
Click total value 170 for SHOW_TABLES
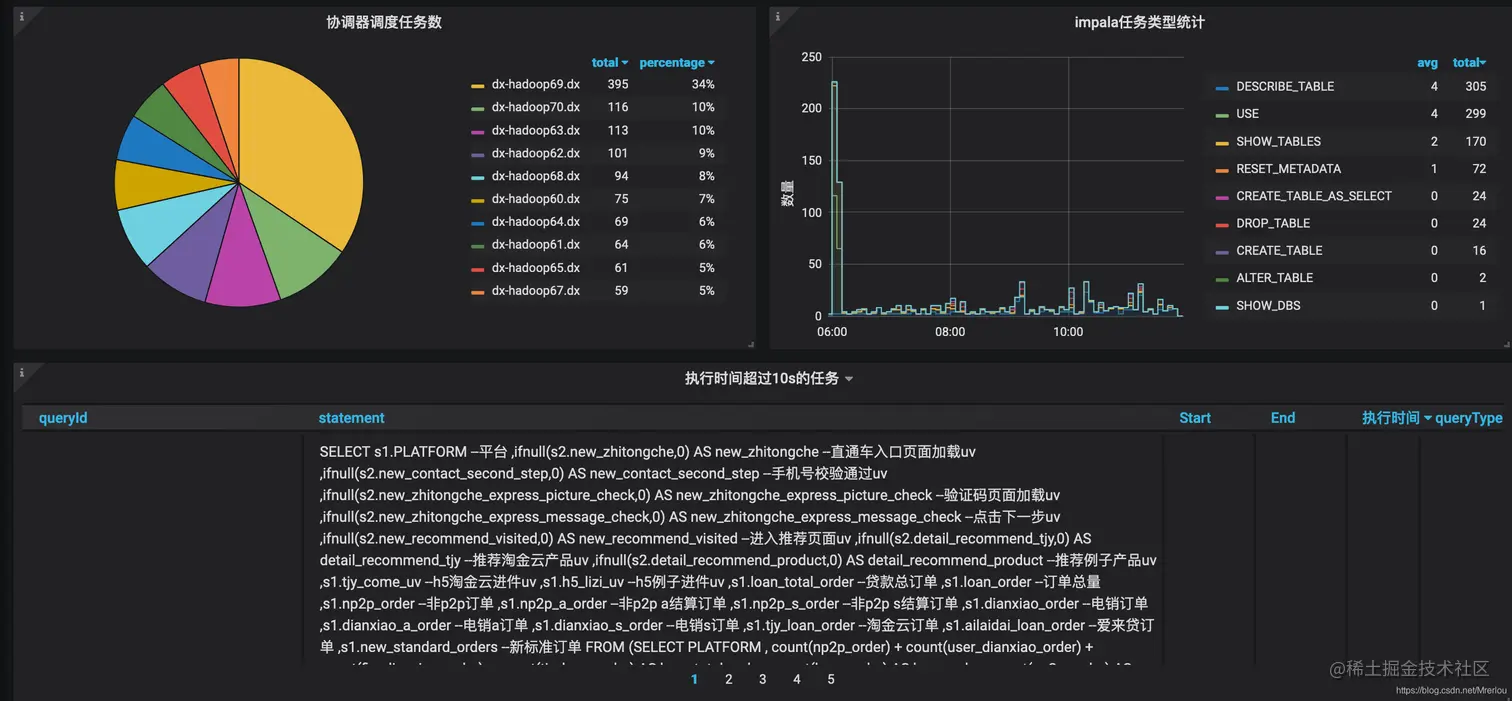pyautogui.click(x=1476, y=142)
